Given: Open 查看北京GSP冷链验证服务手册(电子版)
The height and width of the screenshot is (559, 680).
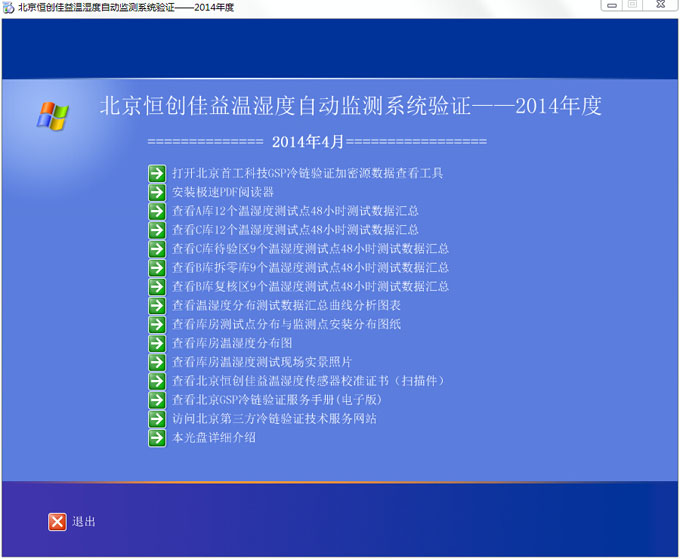Looking at the screenshot, I should pos(277,400).
